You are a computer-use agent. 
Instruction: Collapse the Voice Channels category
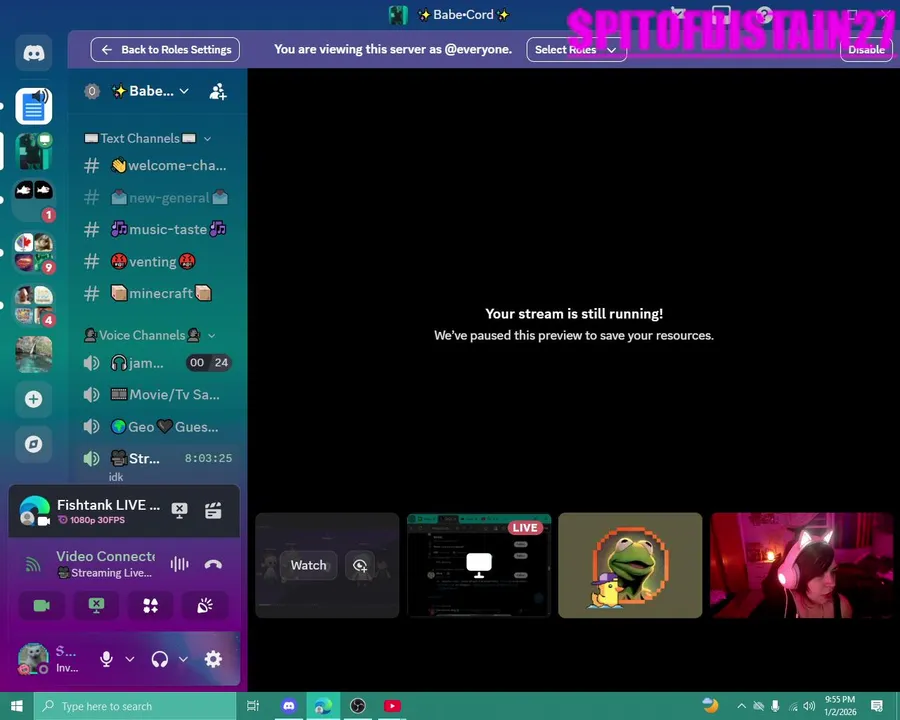[149, 335]
